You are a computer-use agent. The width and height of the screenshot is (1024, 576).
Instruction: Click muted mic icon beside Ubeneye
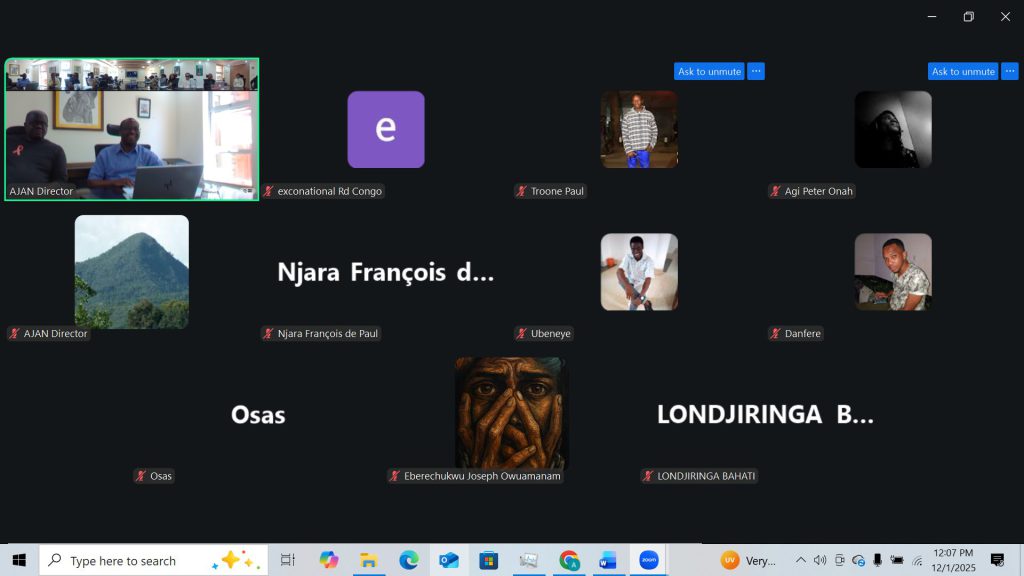click(x=522, y=334)
